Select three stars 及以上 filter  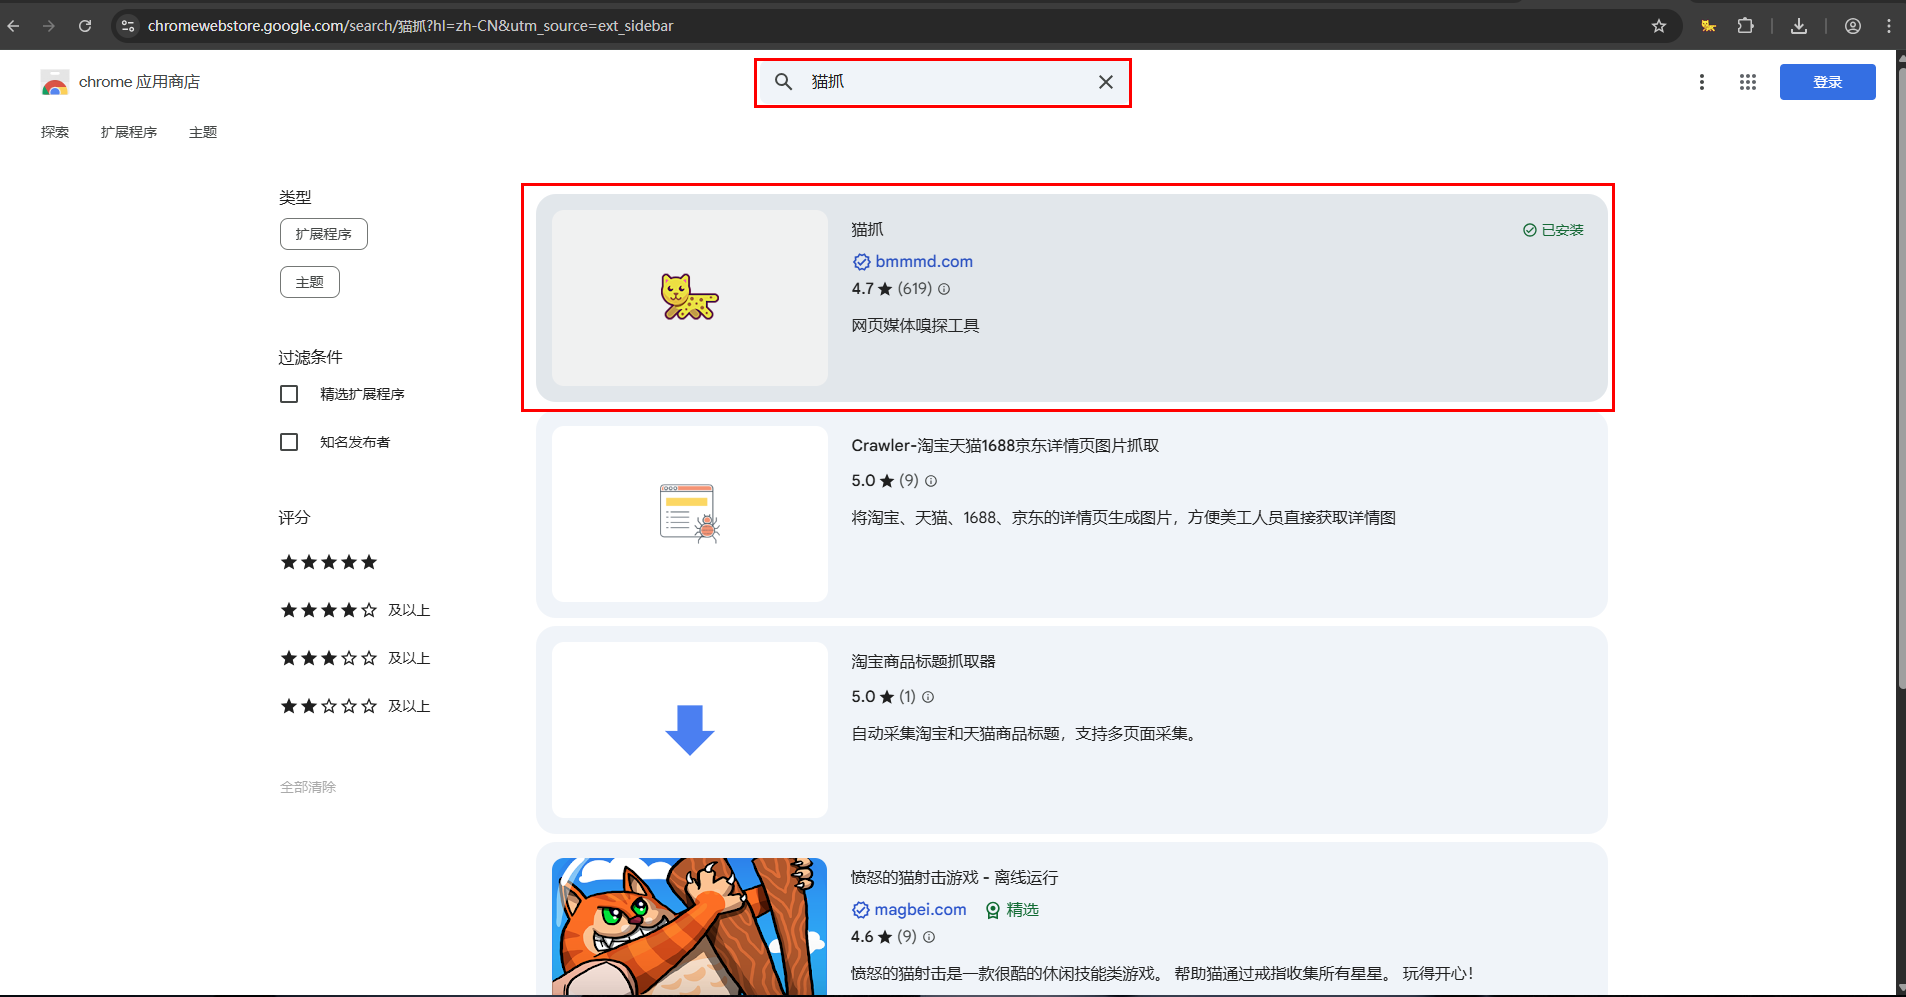pyautogui.click(x=355, y=658)
